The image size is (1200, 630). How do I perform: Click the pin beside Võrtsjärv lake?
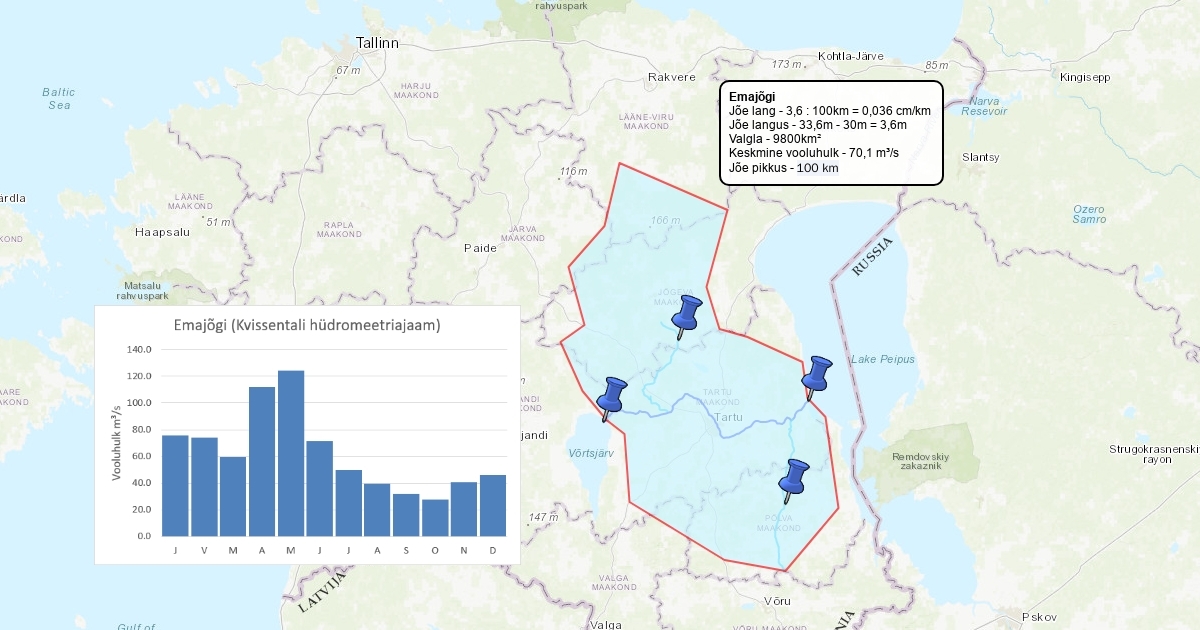click(610, 397)
